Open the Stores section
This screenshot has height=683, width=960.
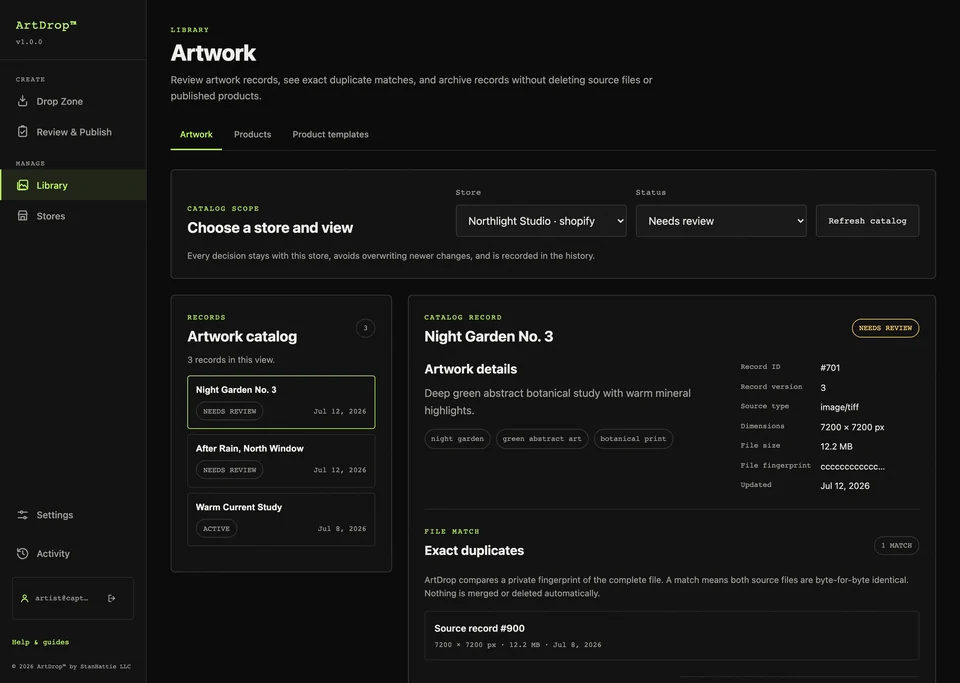pos(73,215)
